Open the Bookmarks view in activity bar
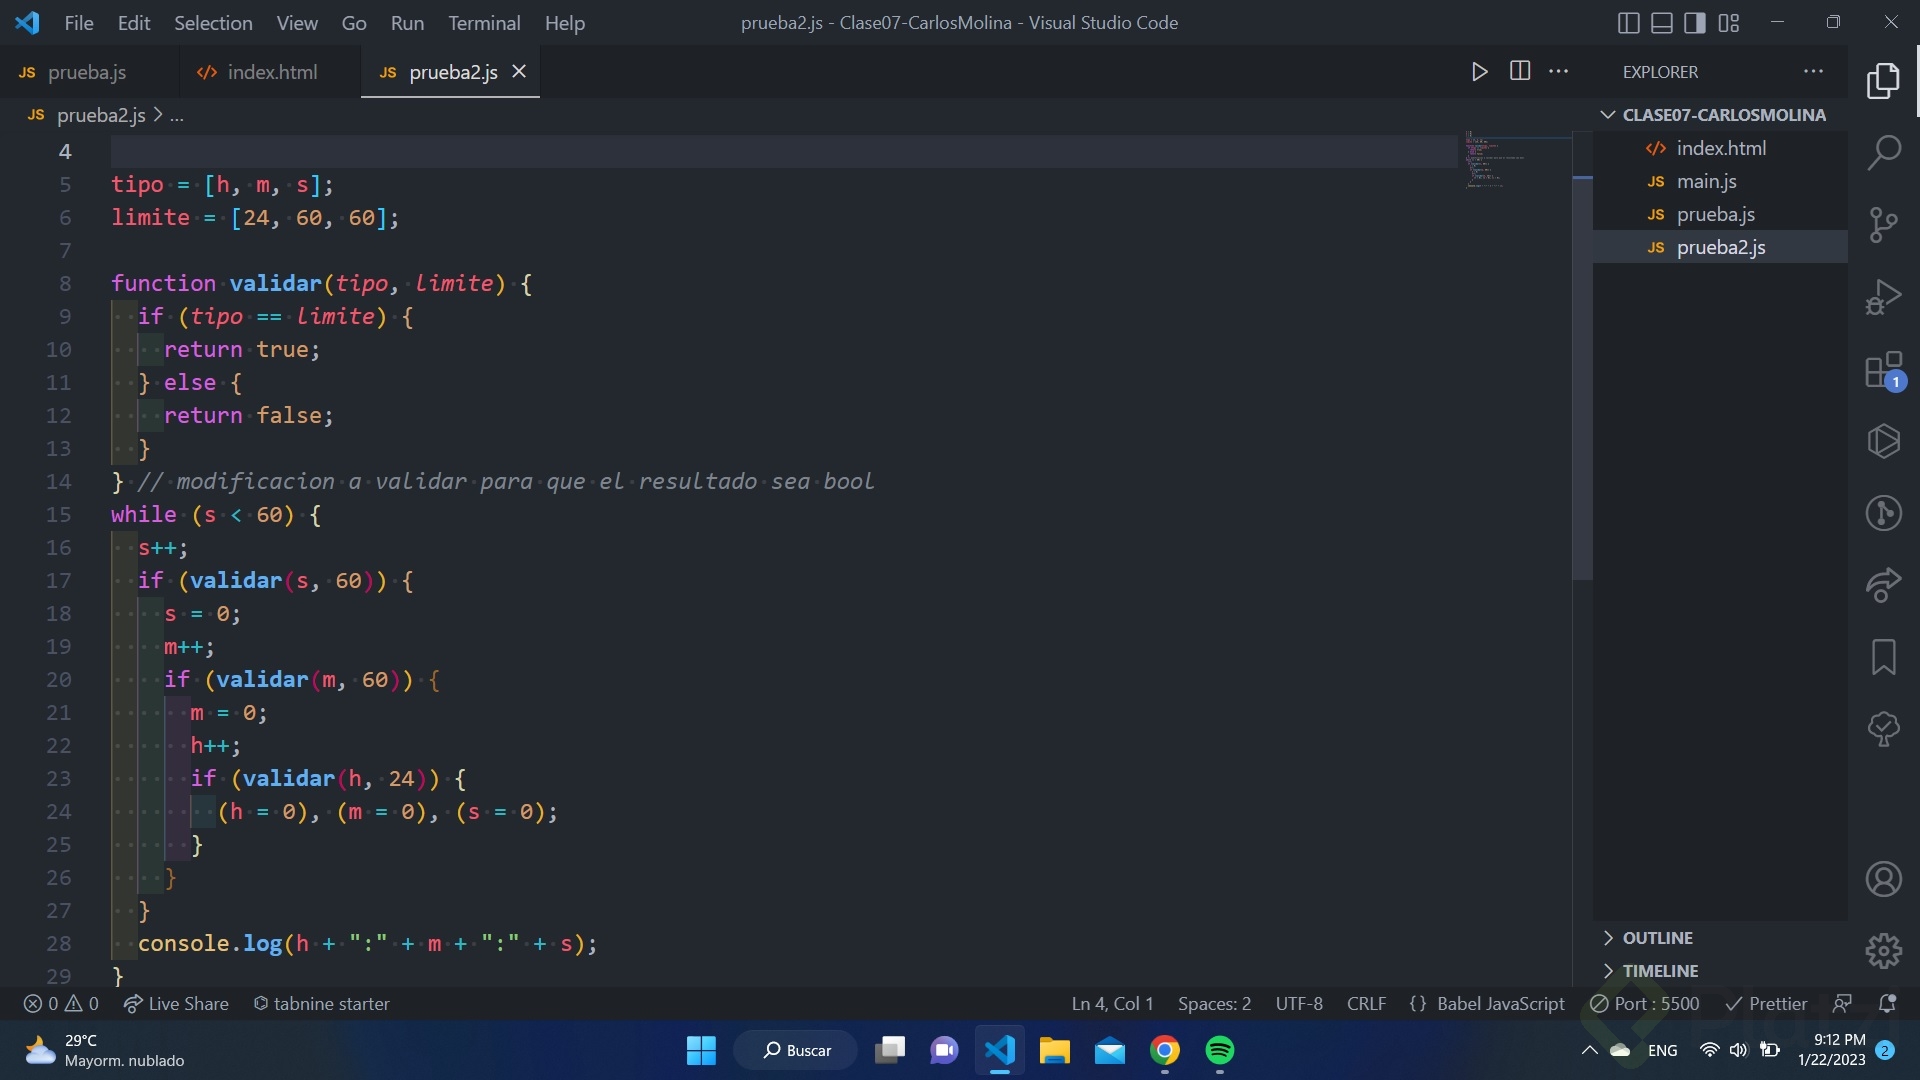Viewport: 1920px width, 1080px height. tap(1883, 657)
